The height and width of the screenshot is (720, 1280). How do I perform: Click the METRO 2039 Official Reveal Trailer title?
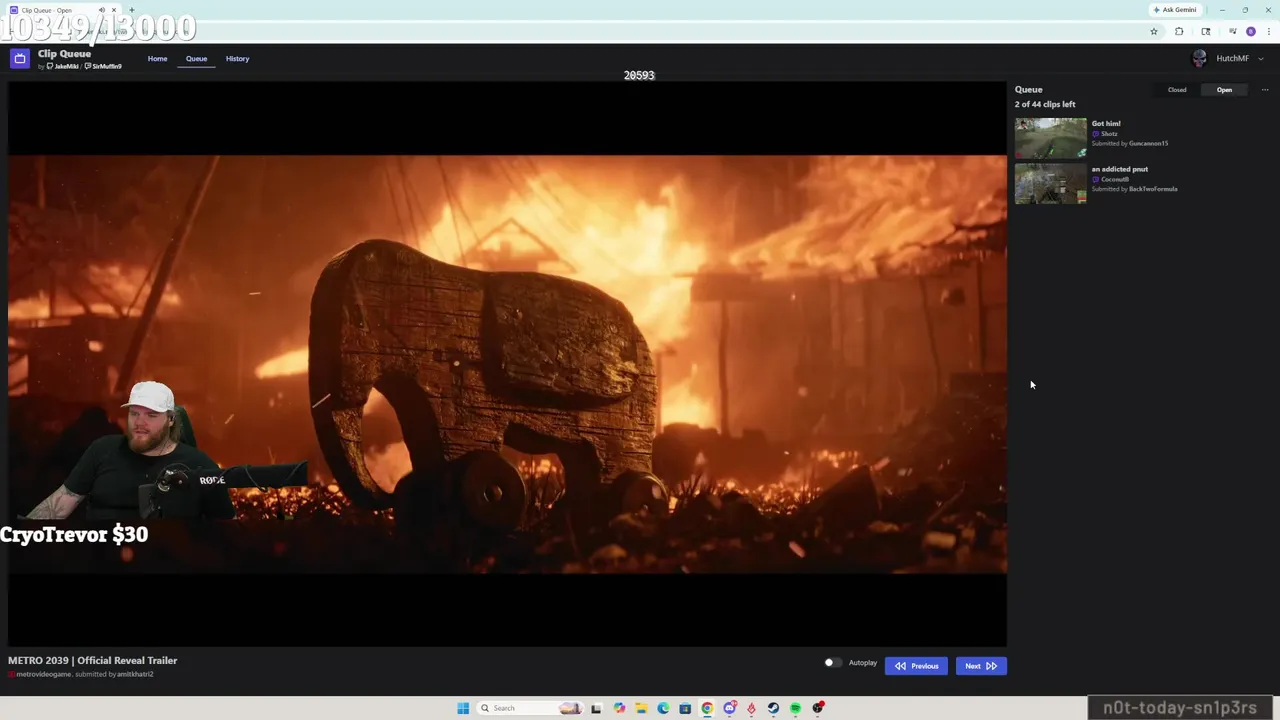click(x=93, y=661)
